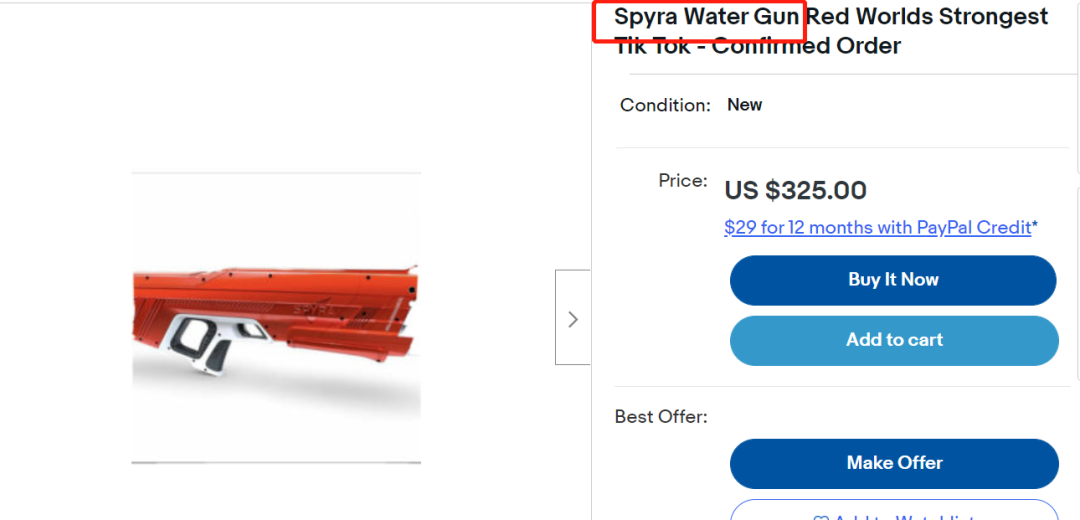
Task: Click the 'Price:' label
Action: (x=682, y=181)
